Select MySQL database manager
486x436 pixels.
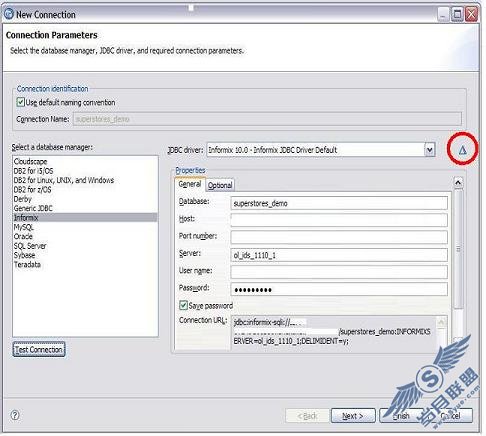(85, 227)
